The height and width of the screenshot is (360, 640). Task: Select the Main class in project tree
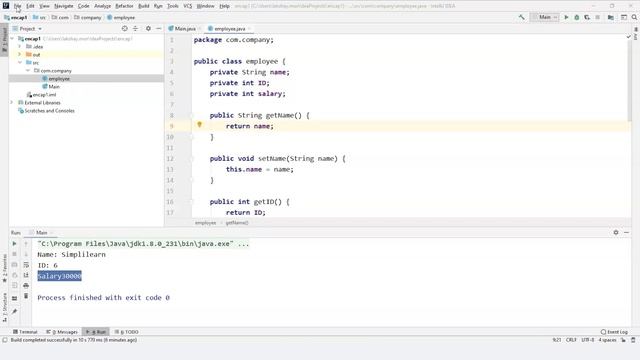pyautogui.click(x=51, y=87)
